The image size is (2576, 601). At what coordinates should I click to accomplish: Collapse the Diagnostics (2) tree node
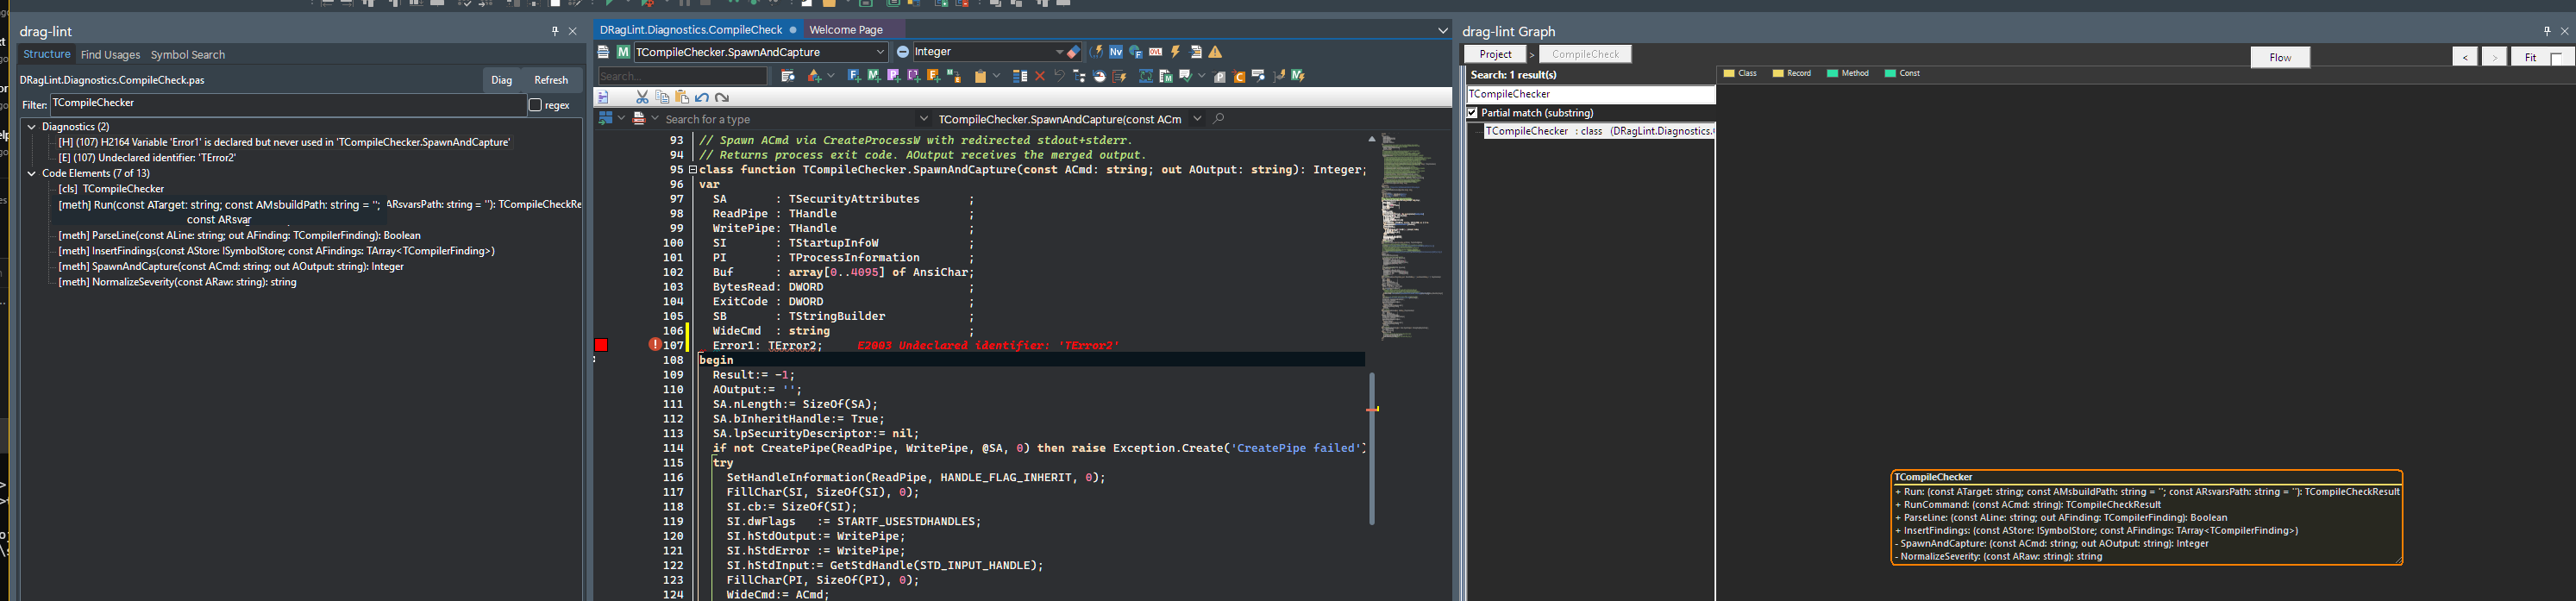pos(31,127)
